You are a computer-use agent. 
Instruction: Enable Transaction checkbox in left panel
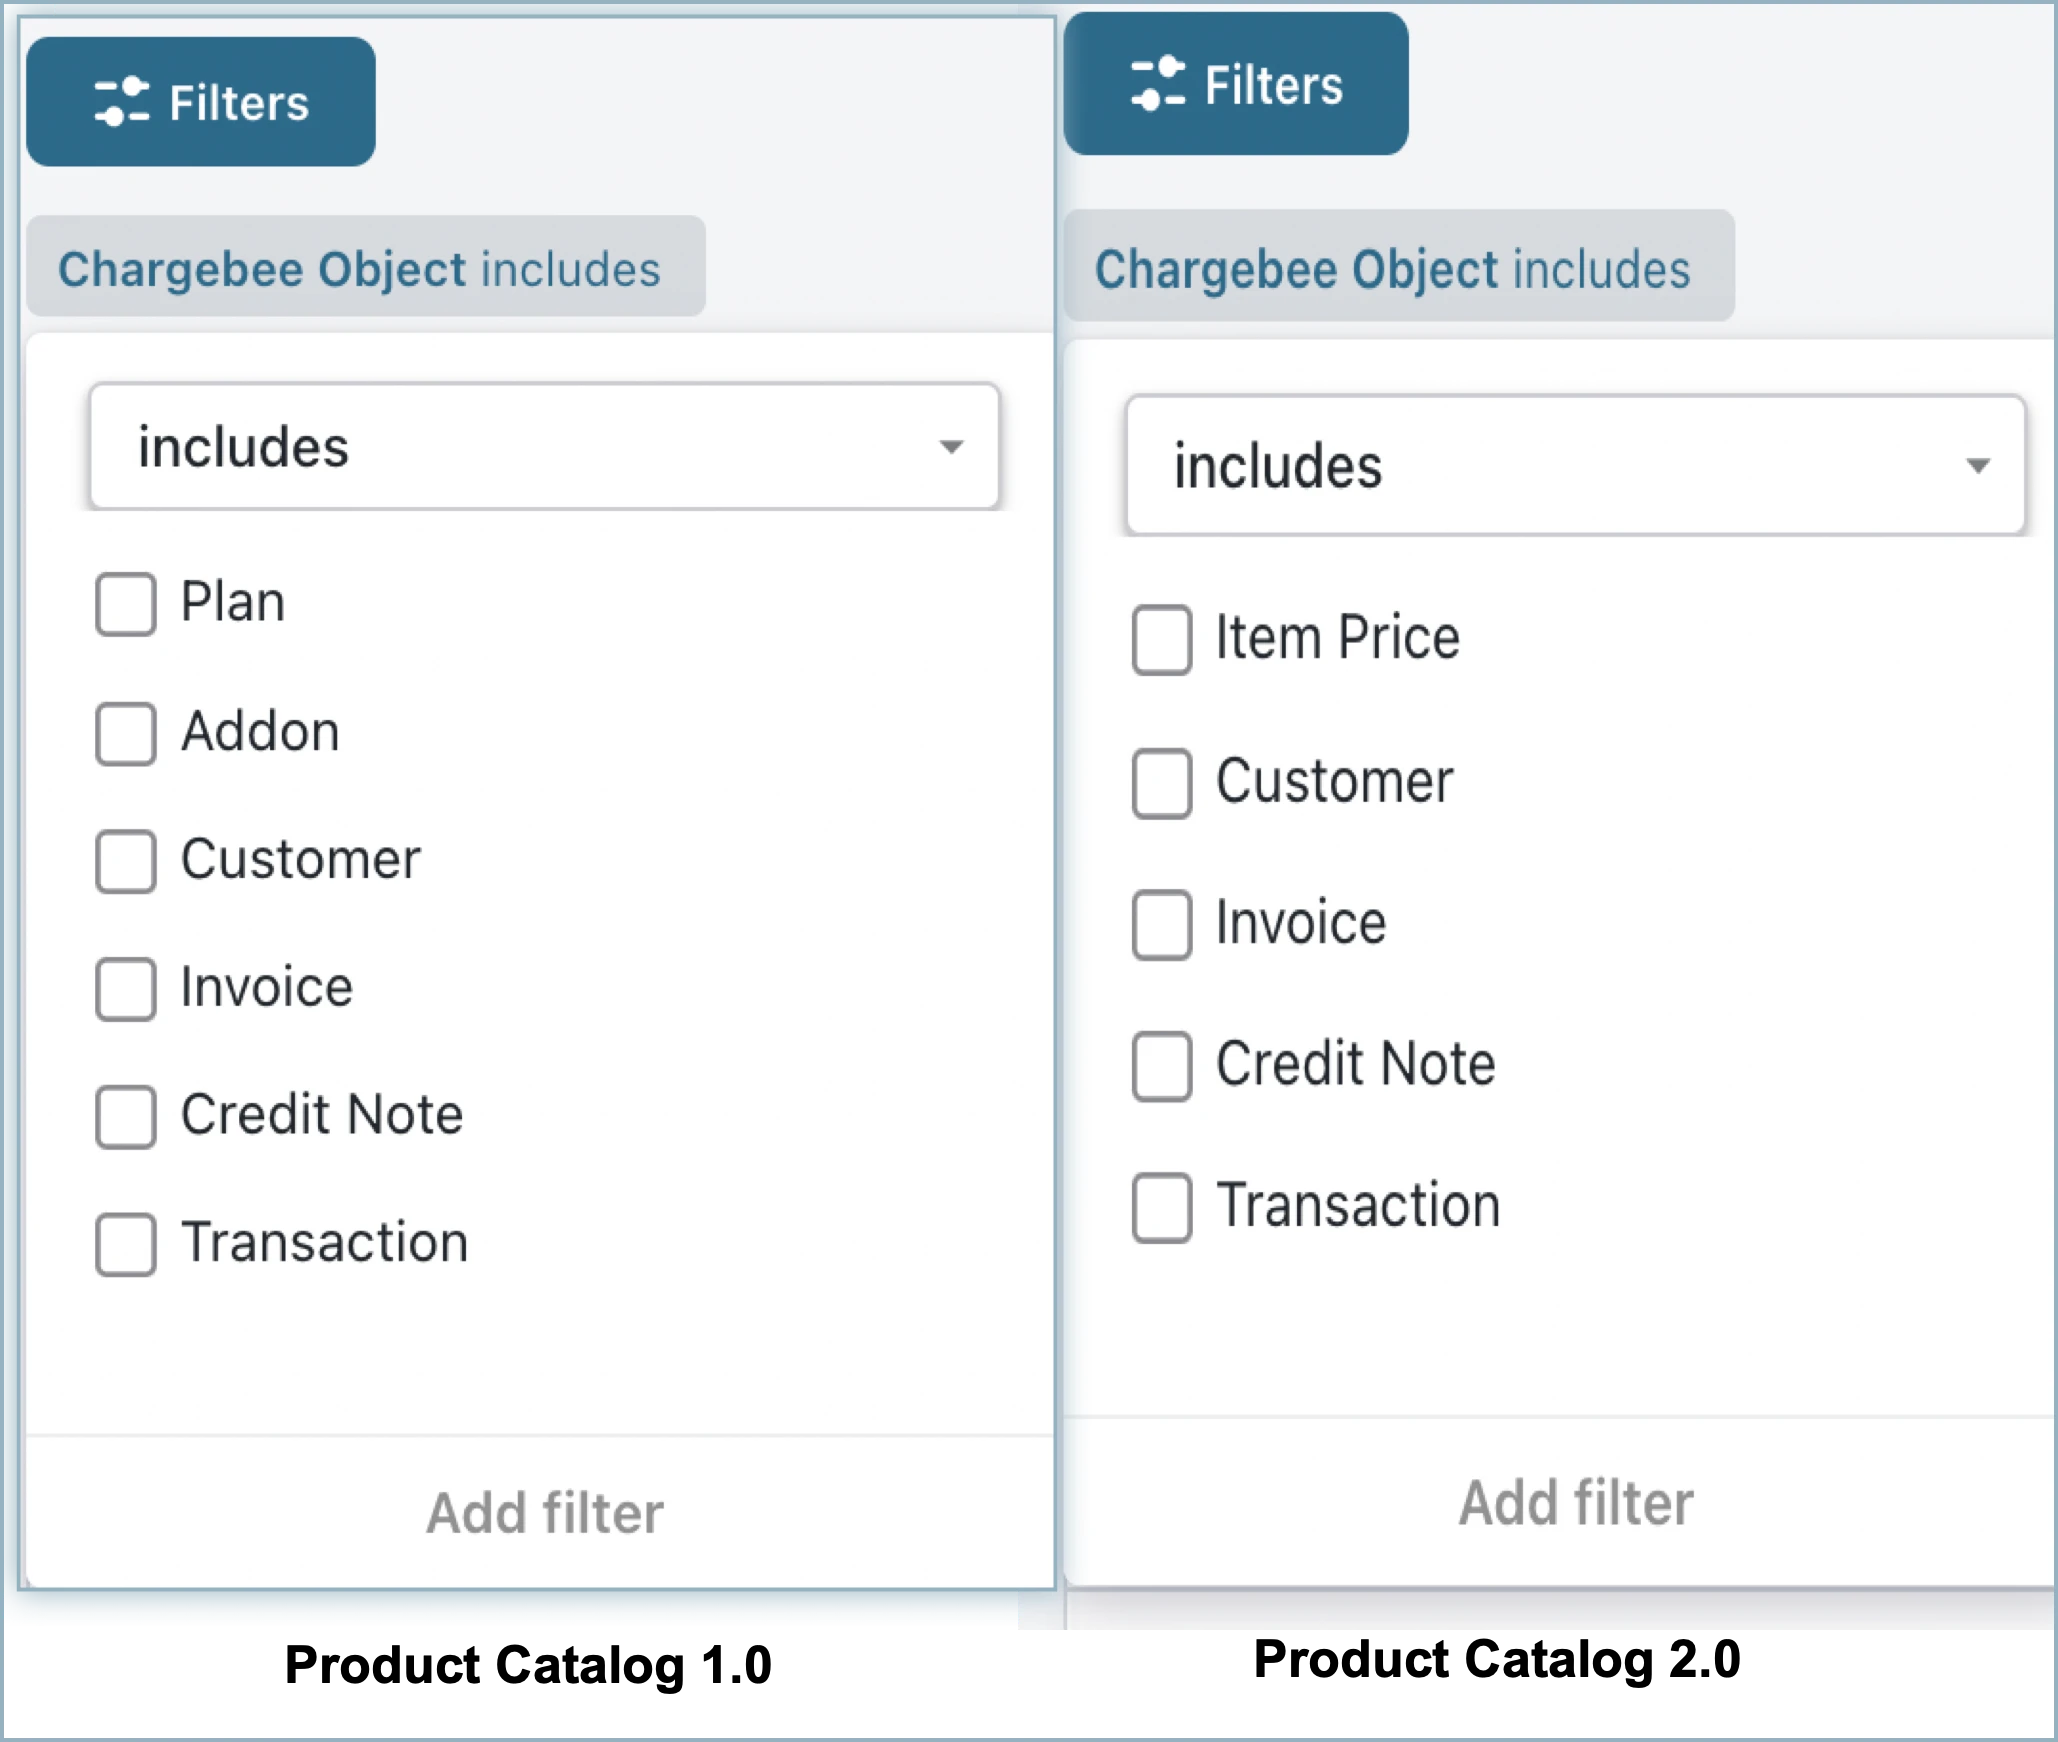(126, 1244)
